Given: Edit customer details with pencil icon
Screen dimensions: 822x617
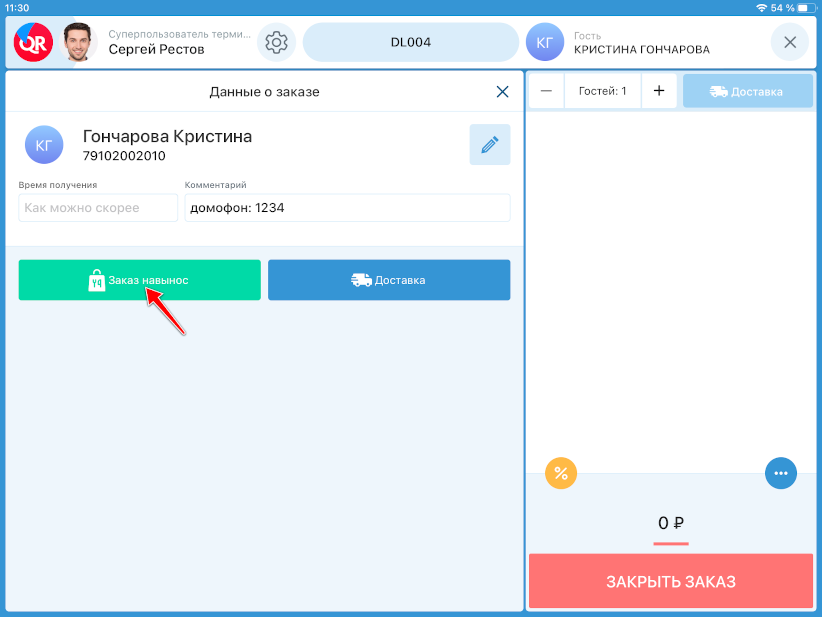Looking at the screenshot, I should 490,145.
